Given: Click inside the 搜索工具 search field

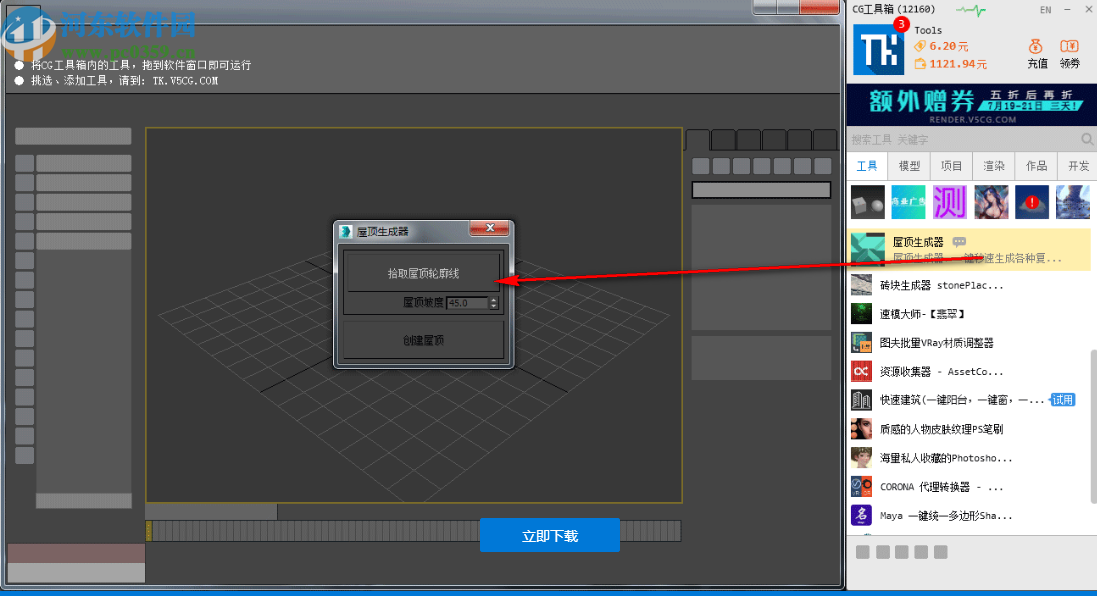Looking at the screenshot, I should coord(950,139).
